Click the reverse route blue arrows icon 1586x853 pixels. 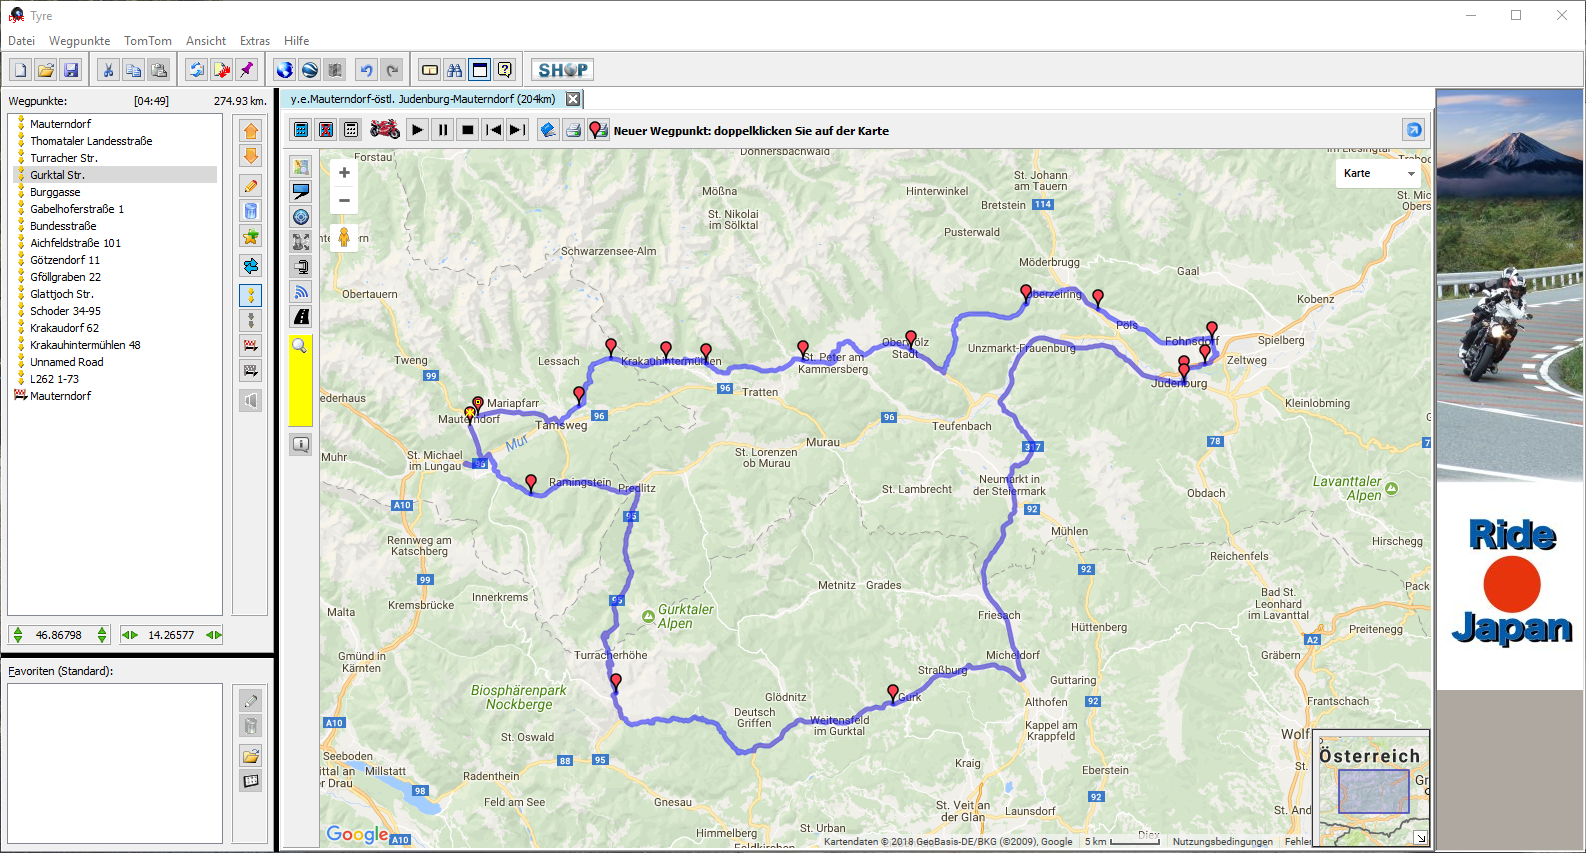pos(251,266)
